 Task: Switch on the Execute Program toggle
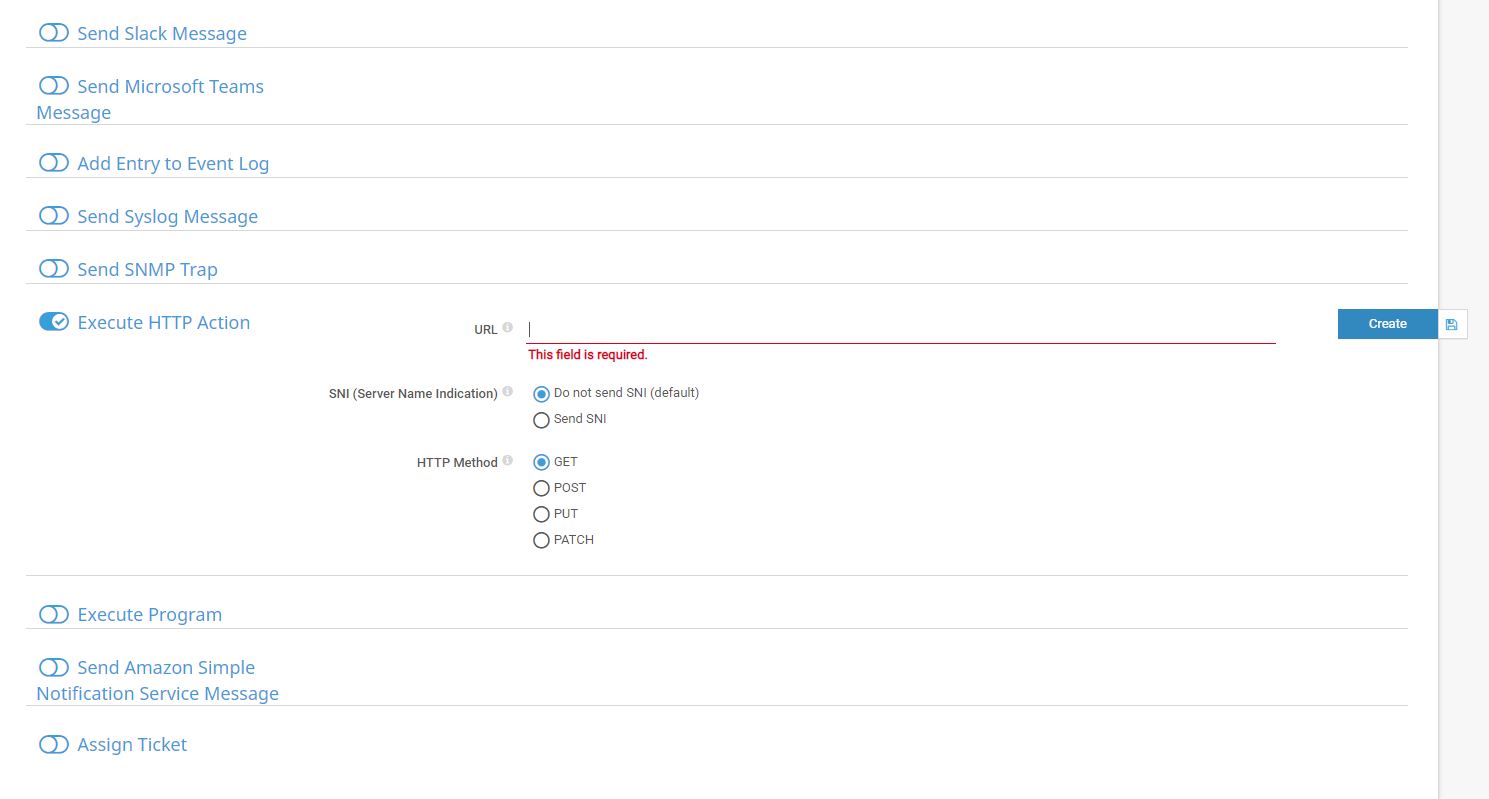[54, 614]
